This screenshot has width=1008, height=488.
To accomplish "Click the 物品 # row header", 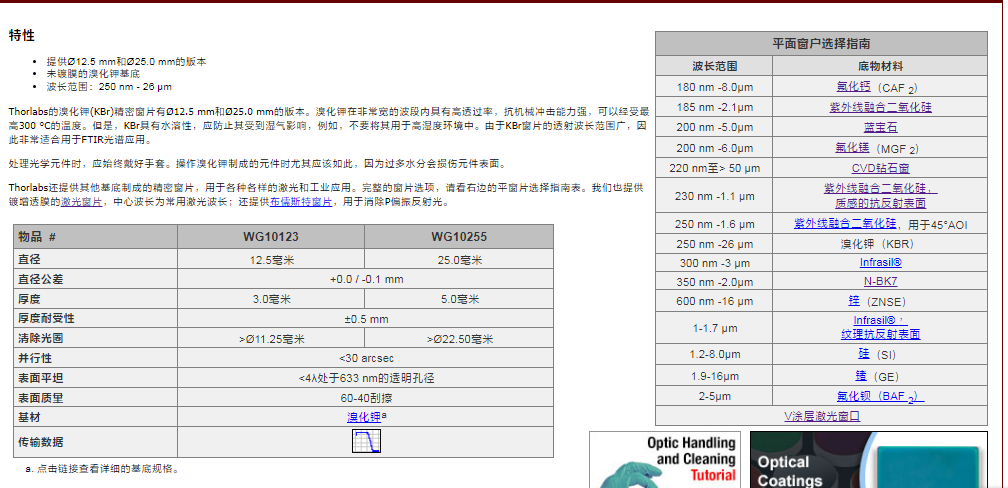I will point(96,237).
